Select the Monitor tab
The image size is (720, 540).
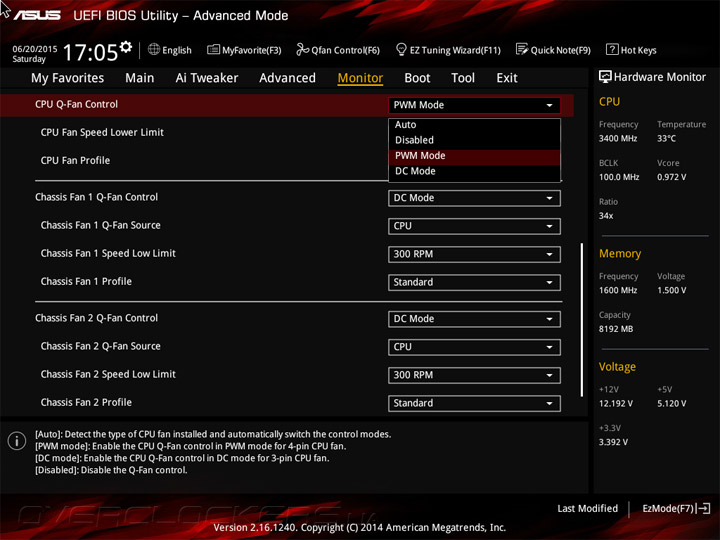(x=360, y=78)
